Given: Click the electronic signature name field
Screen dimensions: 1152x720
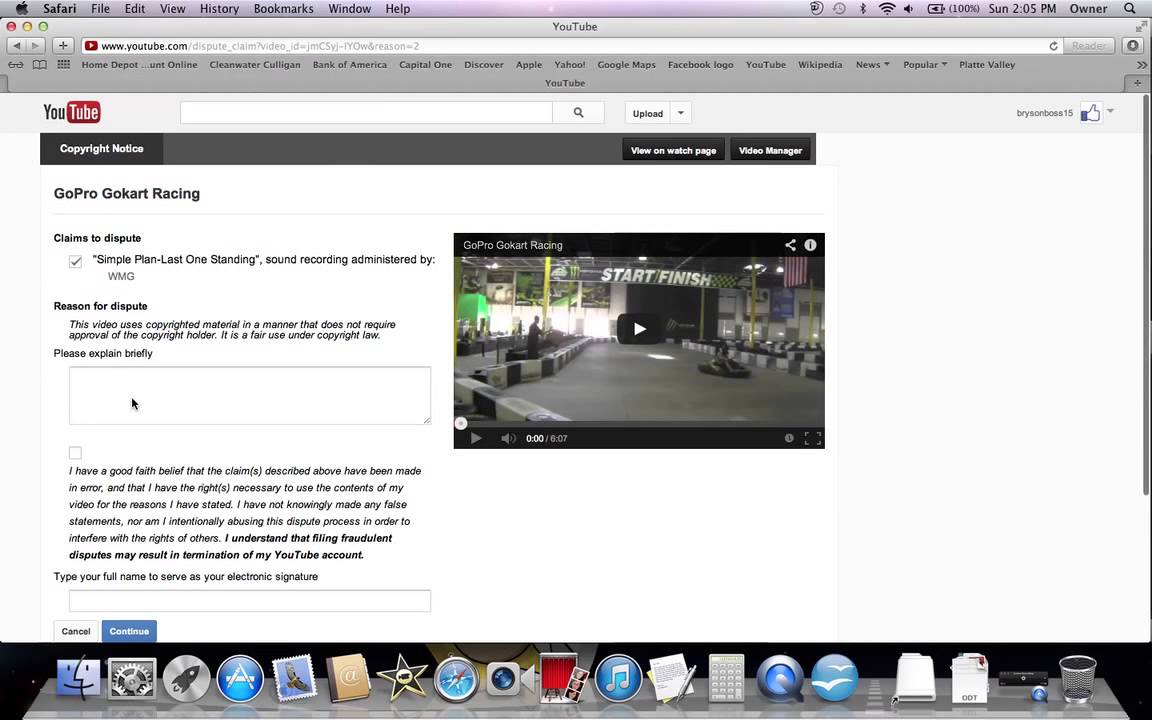Looking at the screenshot, I should (x=250, y=601).
